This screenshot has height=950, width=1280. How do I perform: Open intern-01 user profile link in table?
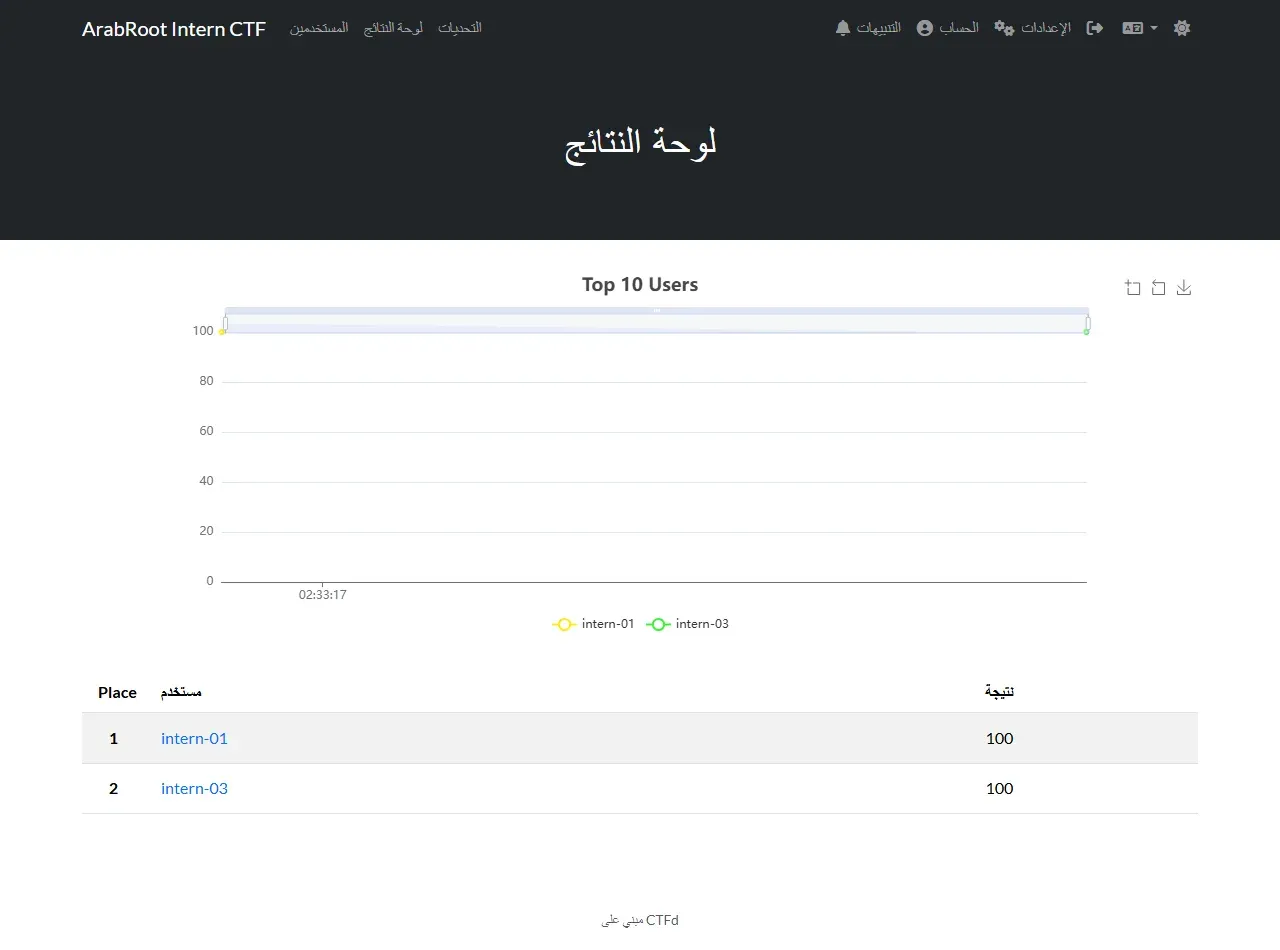[194, 739]
